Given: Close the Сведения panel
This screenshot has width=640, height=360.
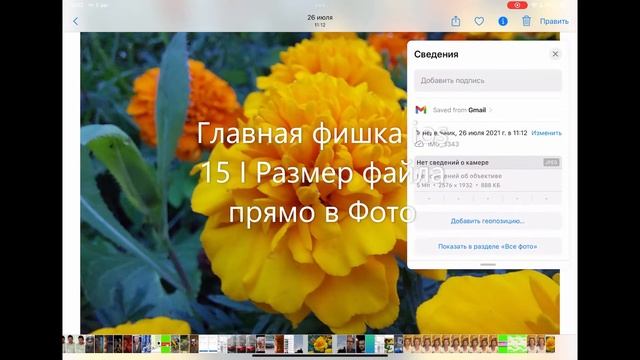Looking at the screenshot, I should point(555,54).
